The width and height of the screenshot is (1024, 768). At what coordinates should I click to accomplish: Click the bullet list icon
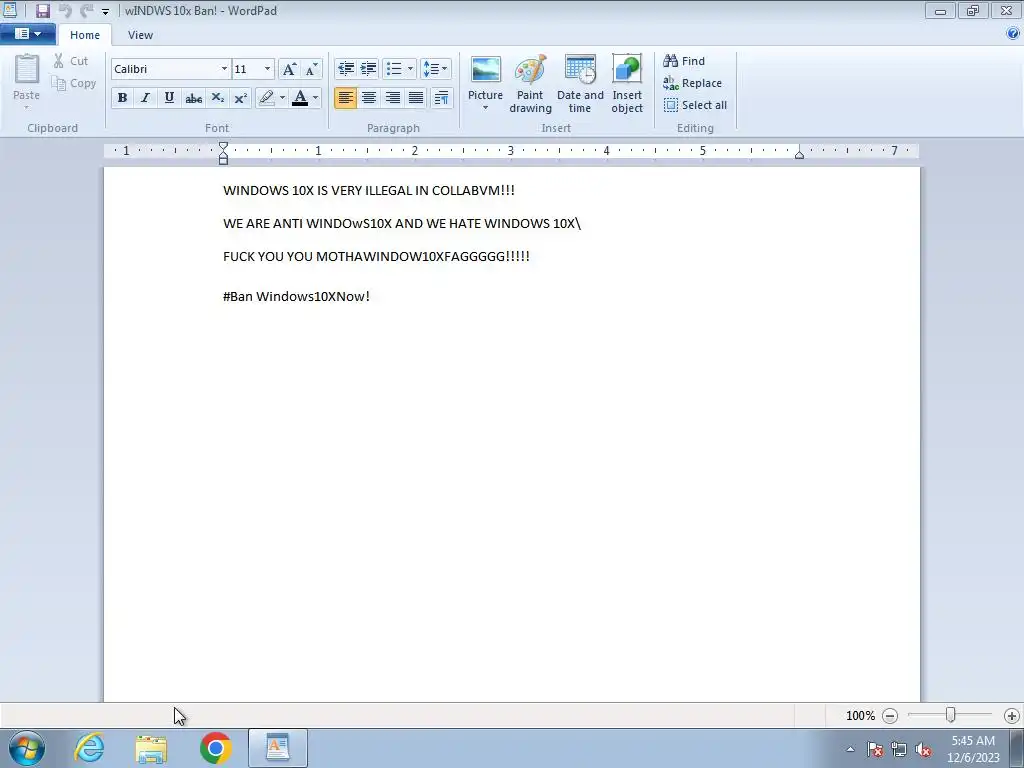click(x=394, y=69)
